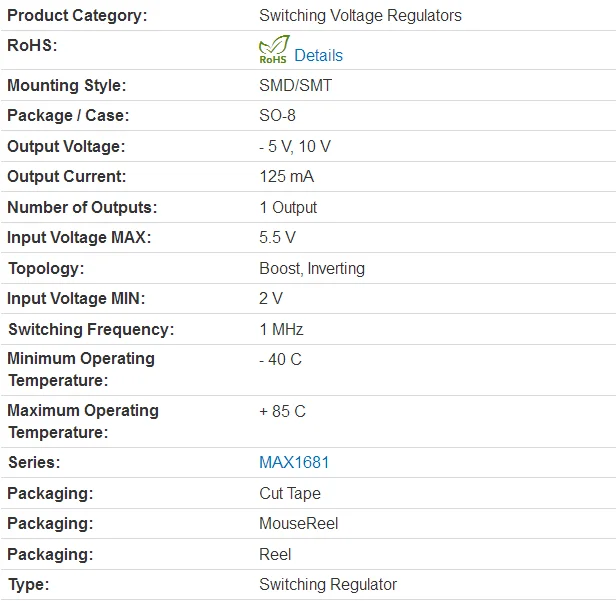
Task: Select the 125 mA output current value
Action: pos(286,176)
